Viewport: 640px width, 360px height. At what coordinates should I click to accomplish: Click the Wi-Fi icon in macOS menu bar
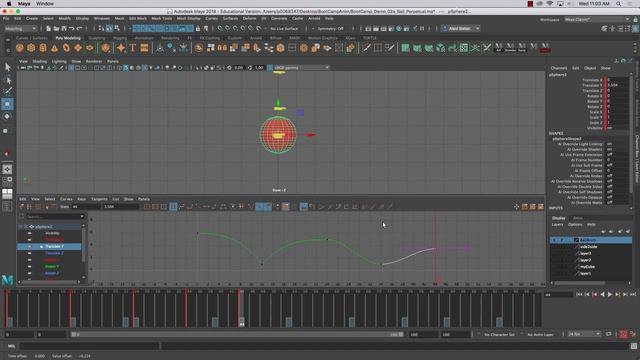(550, 4)
